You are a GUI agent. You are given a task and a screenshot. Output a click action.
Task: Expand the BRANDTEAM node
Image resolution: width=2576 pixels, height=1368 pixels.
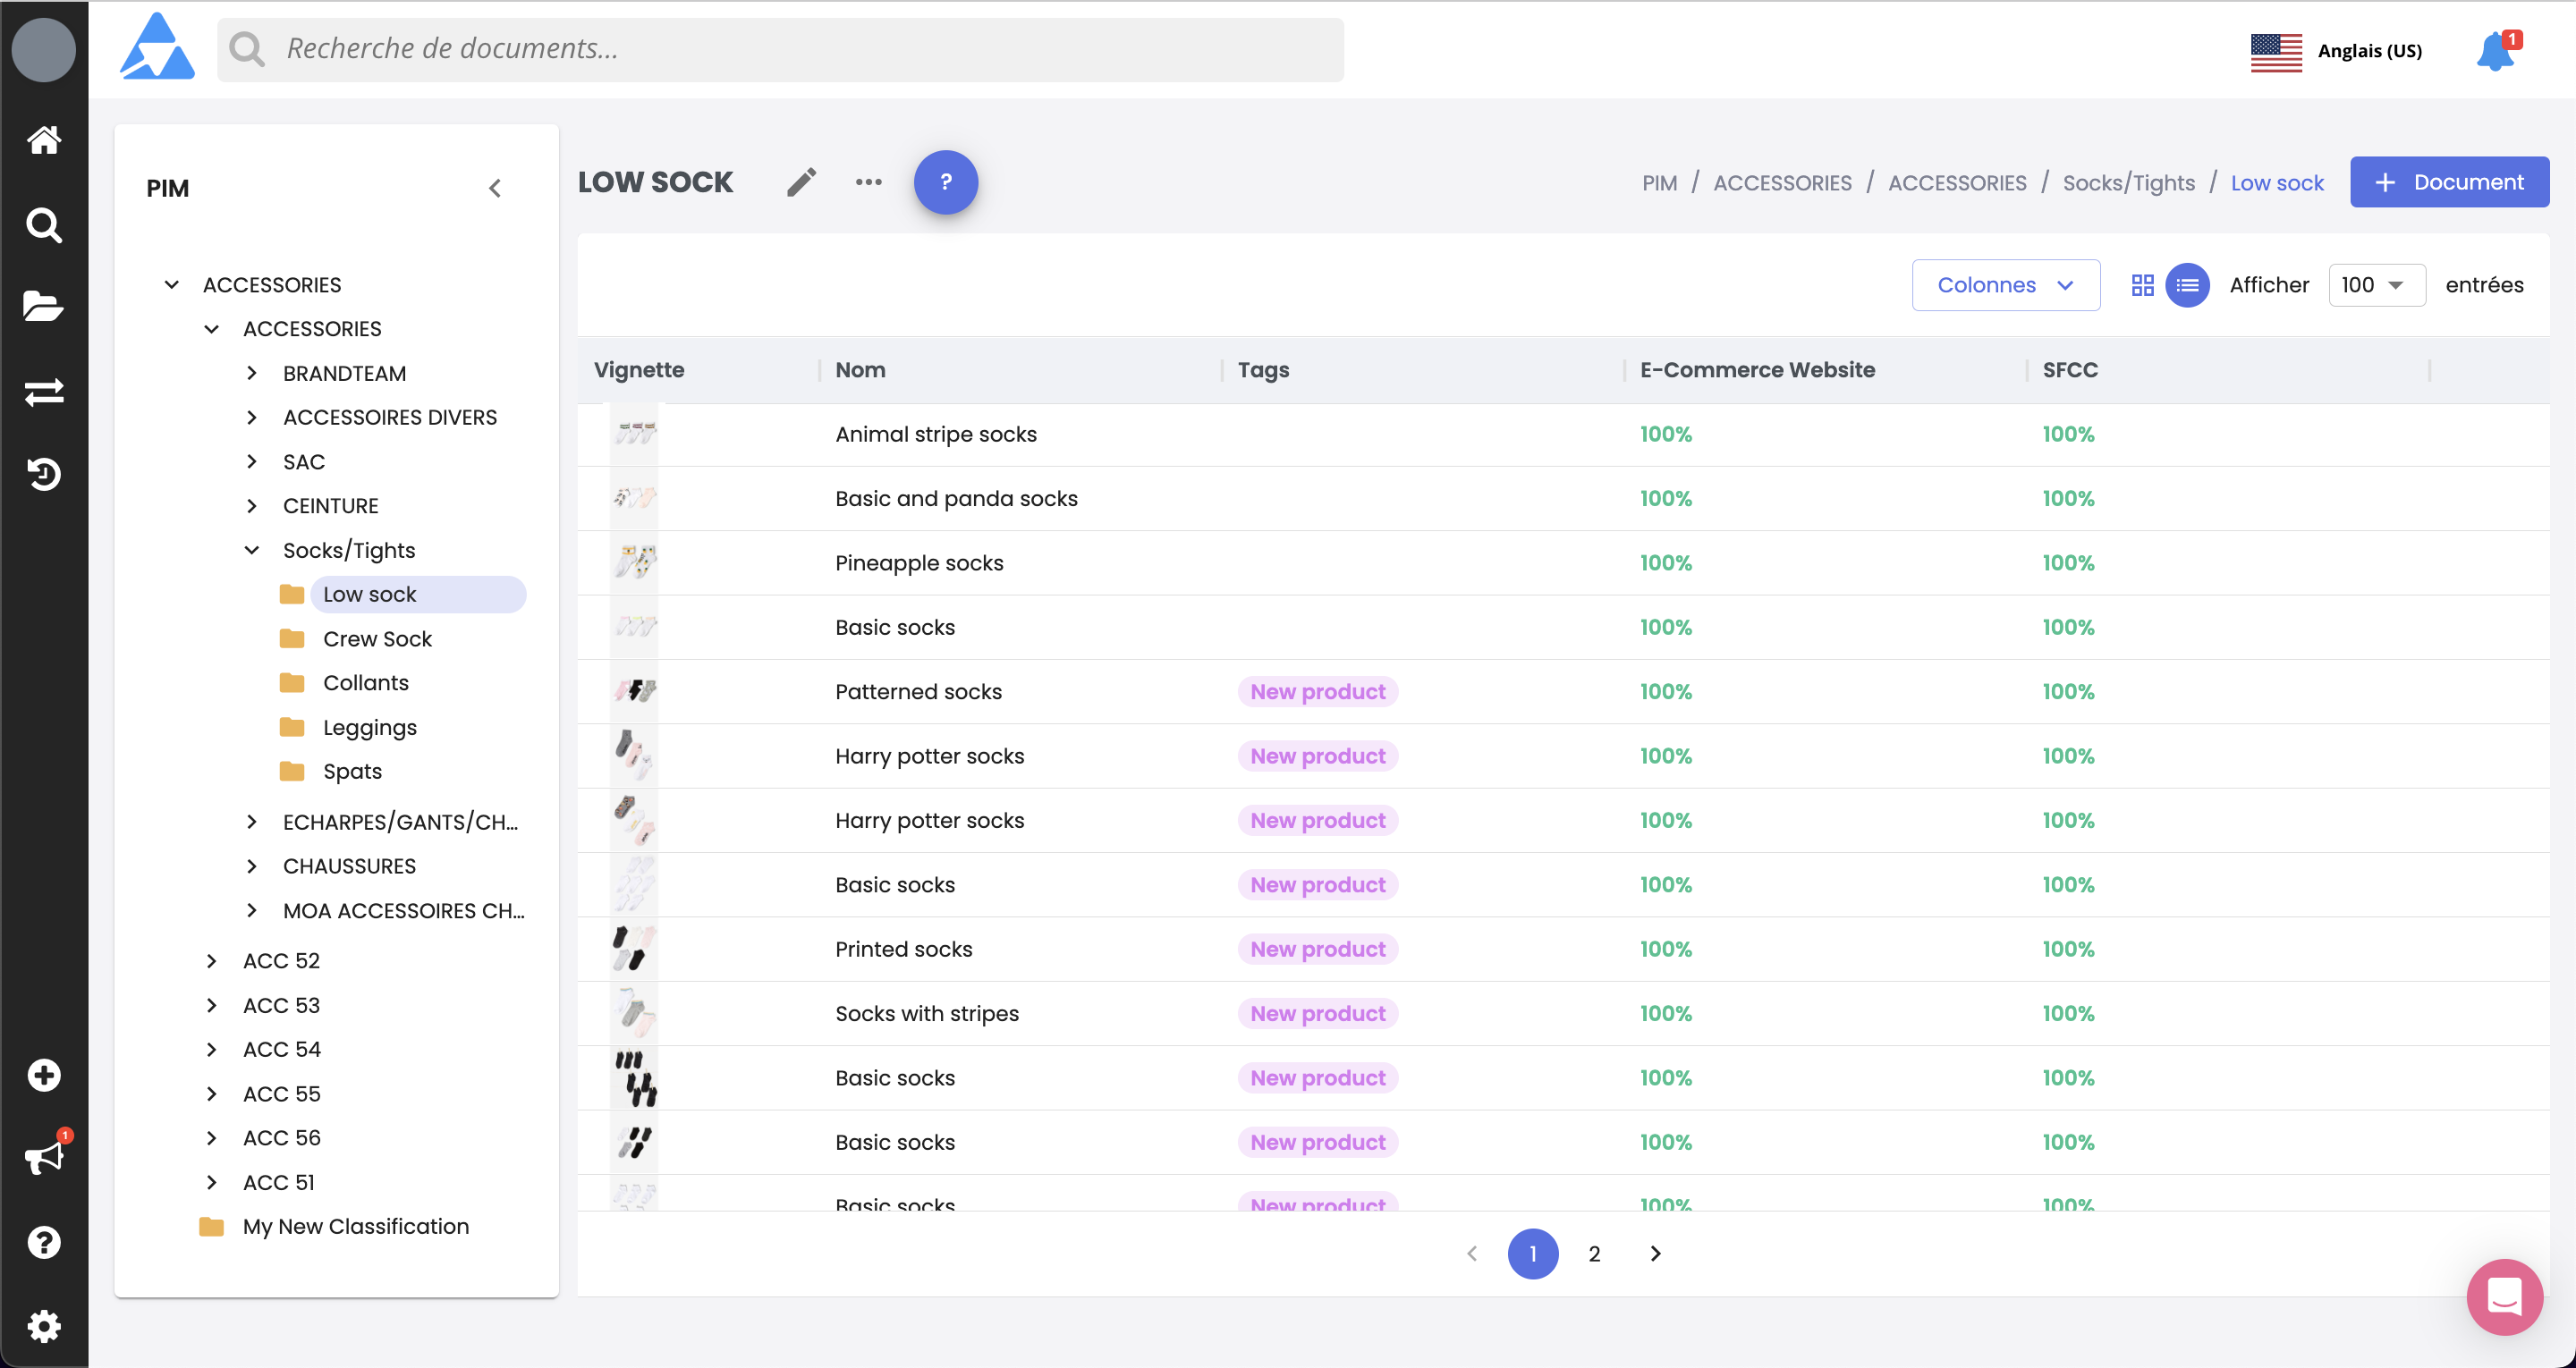(x=252, y=373)
